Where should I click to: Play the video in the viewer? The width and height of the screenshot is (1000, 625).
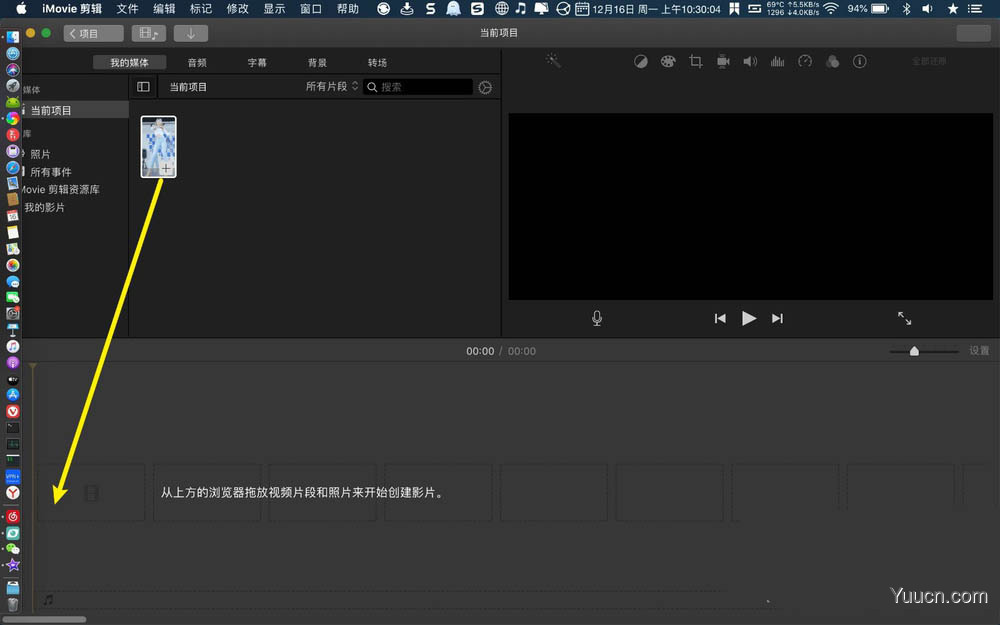pyautogui.click(x=749, y=318)
